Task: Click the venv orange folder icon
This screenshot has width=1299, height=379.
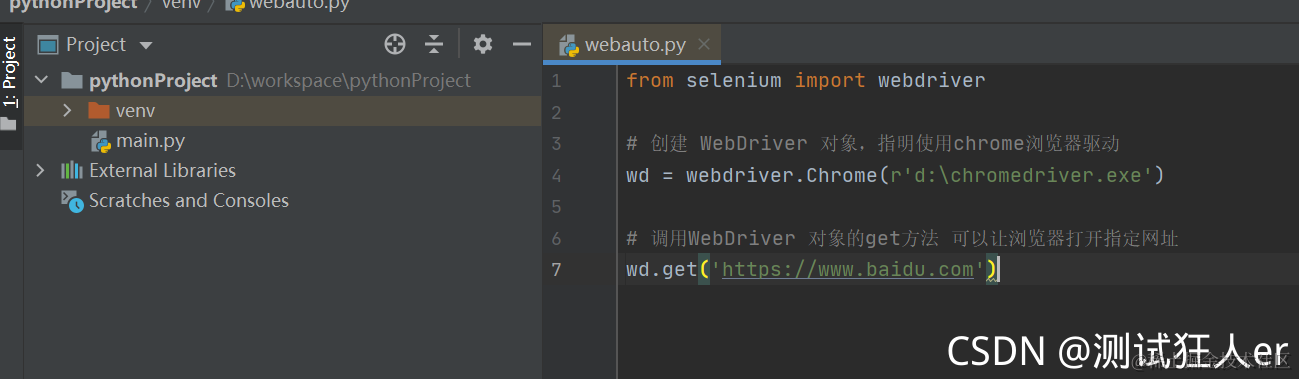Action: (98, 110)
